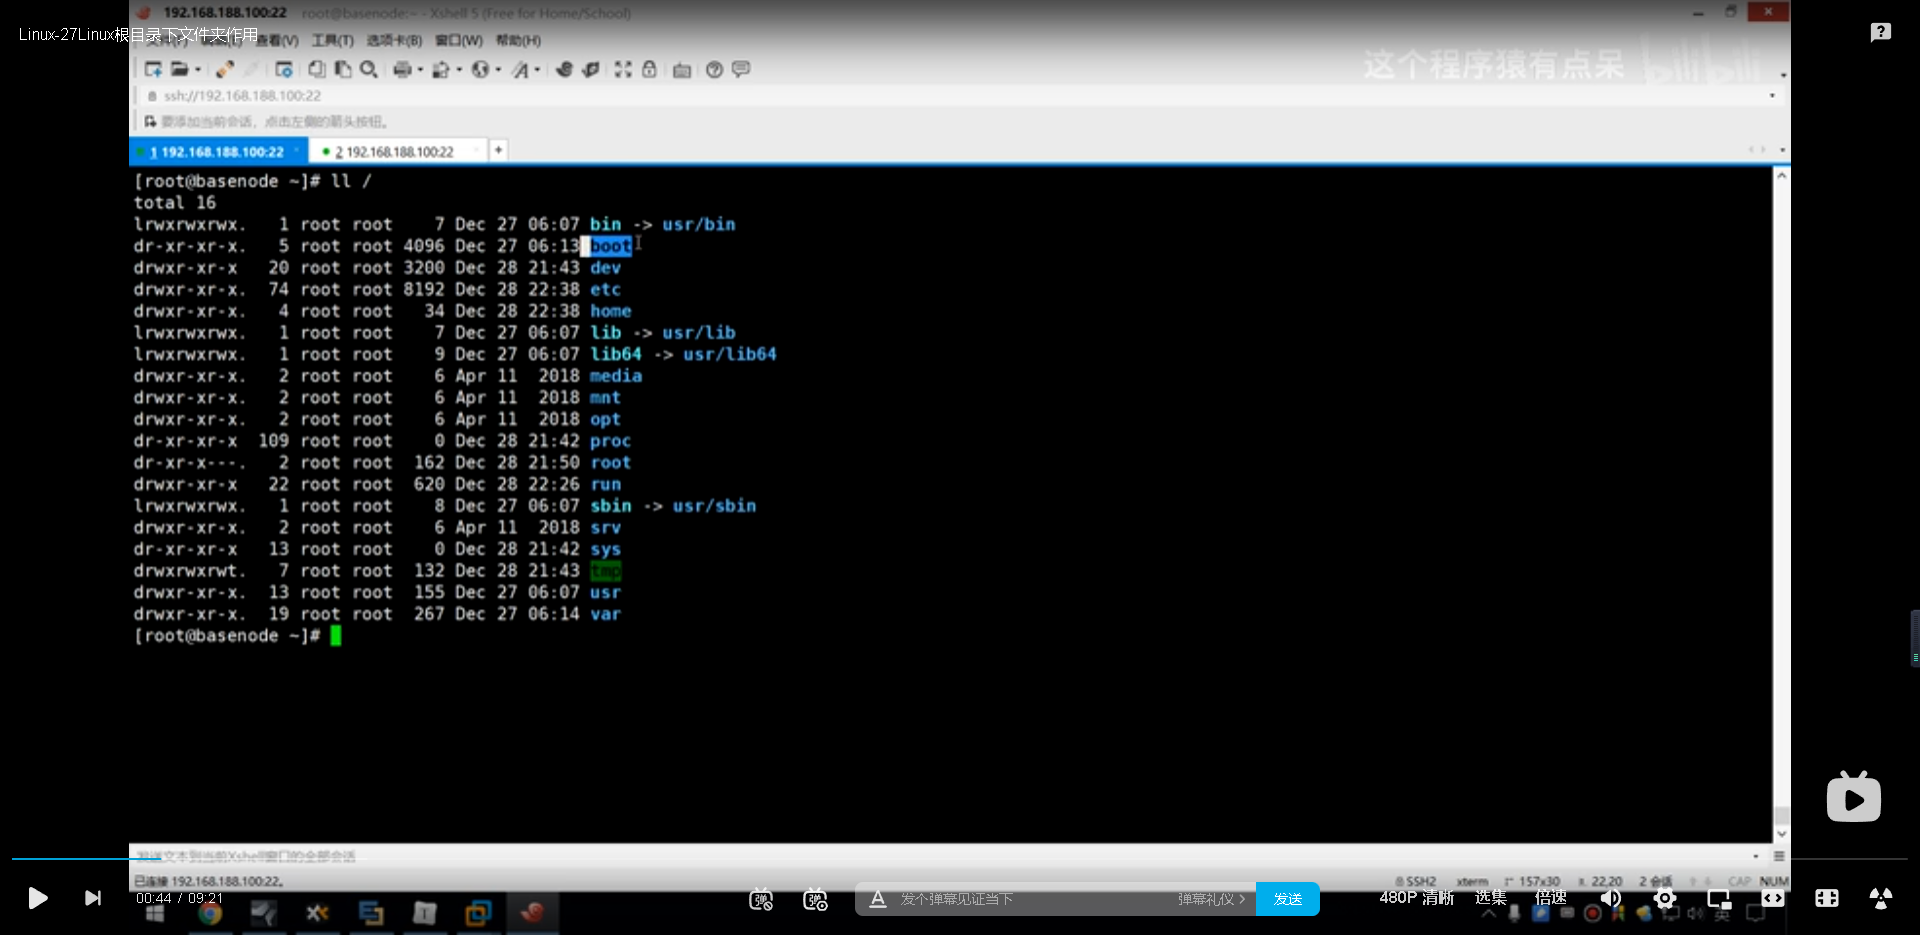
Task: Switch to session tab 2 192.168.188.100:22
Action: click(398, 151)
